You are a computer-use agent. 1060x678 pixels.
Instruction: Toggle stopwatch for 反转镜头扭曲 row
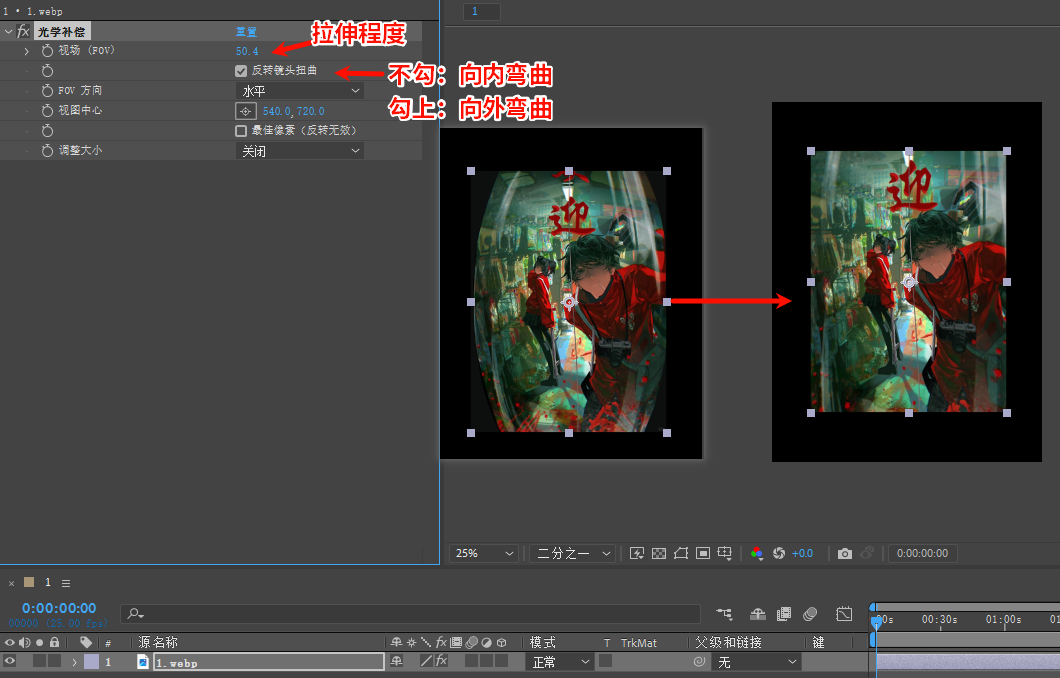47,70
